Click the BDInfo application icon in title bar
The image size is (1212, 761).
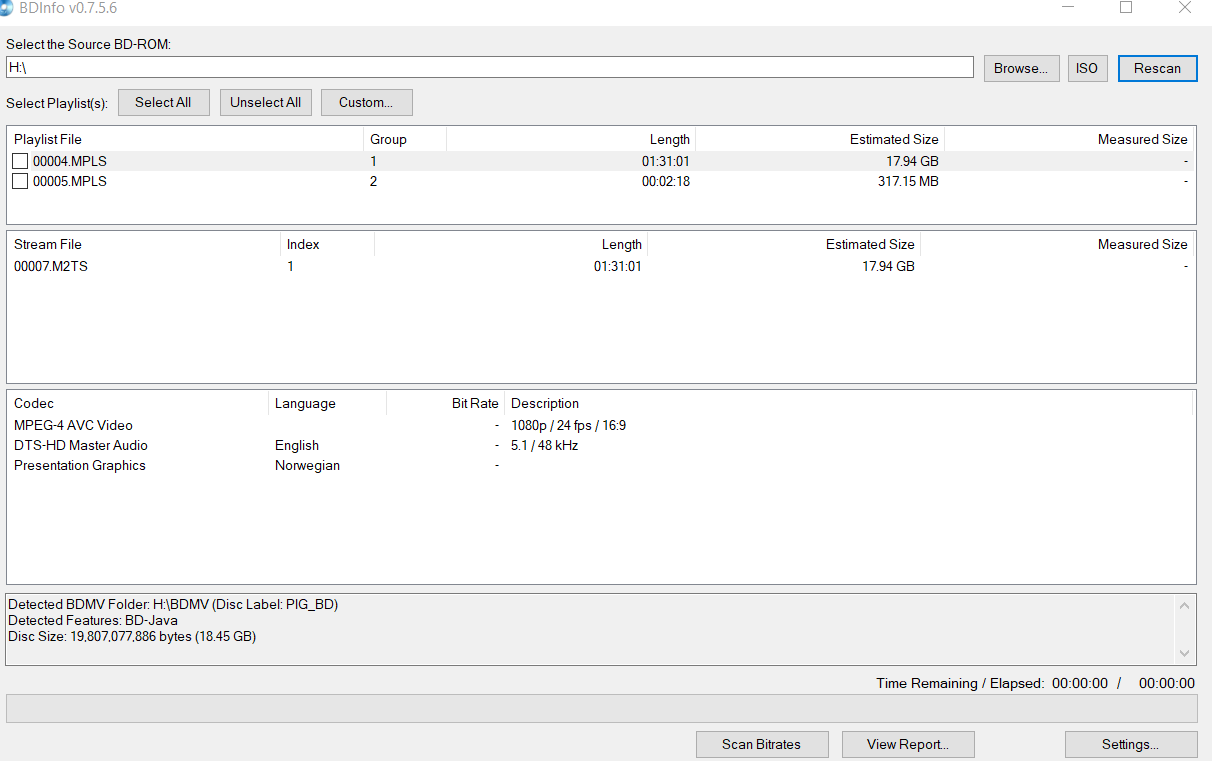7,6
